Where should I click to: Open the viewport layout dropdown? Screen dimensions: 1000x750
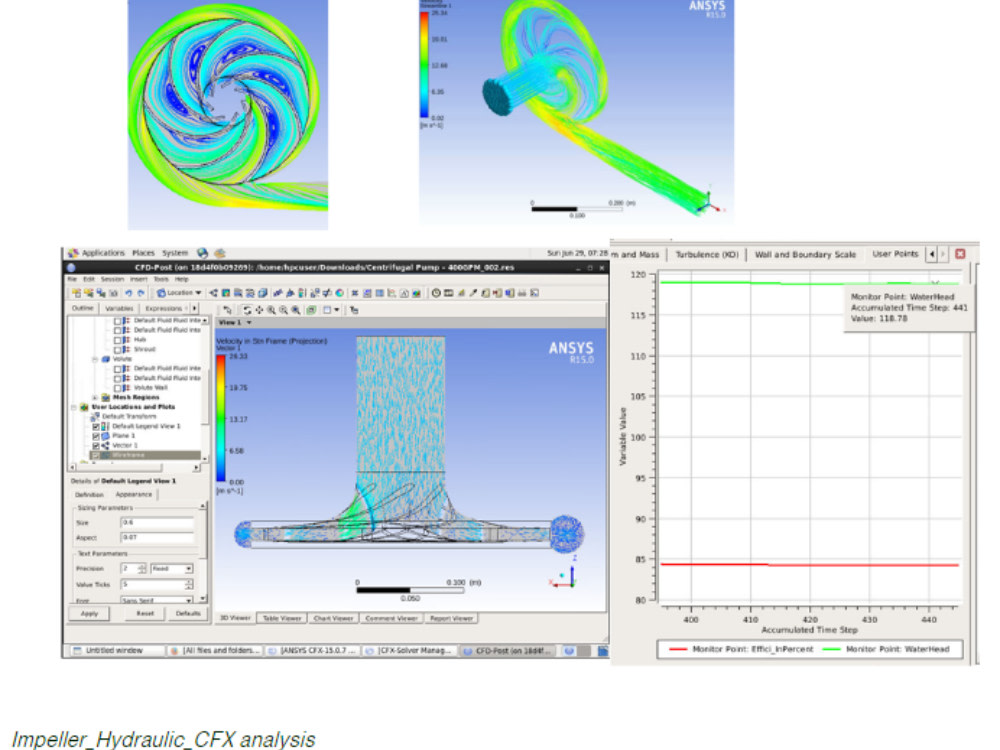pos(336,310)
